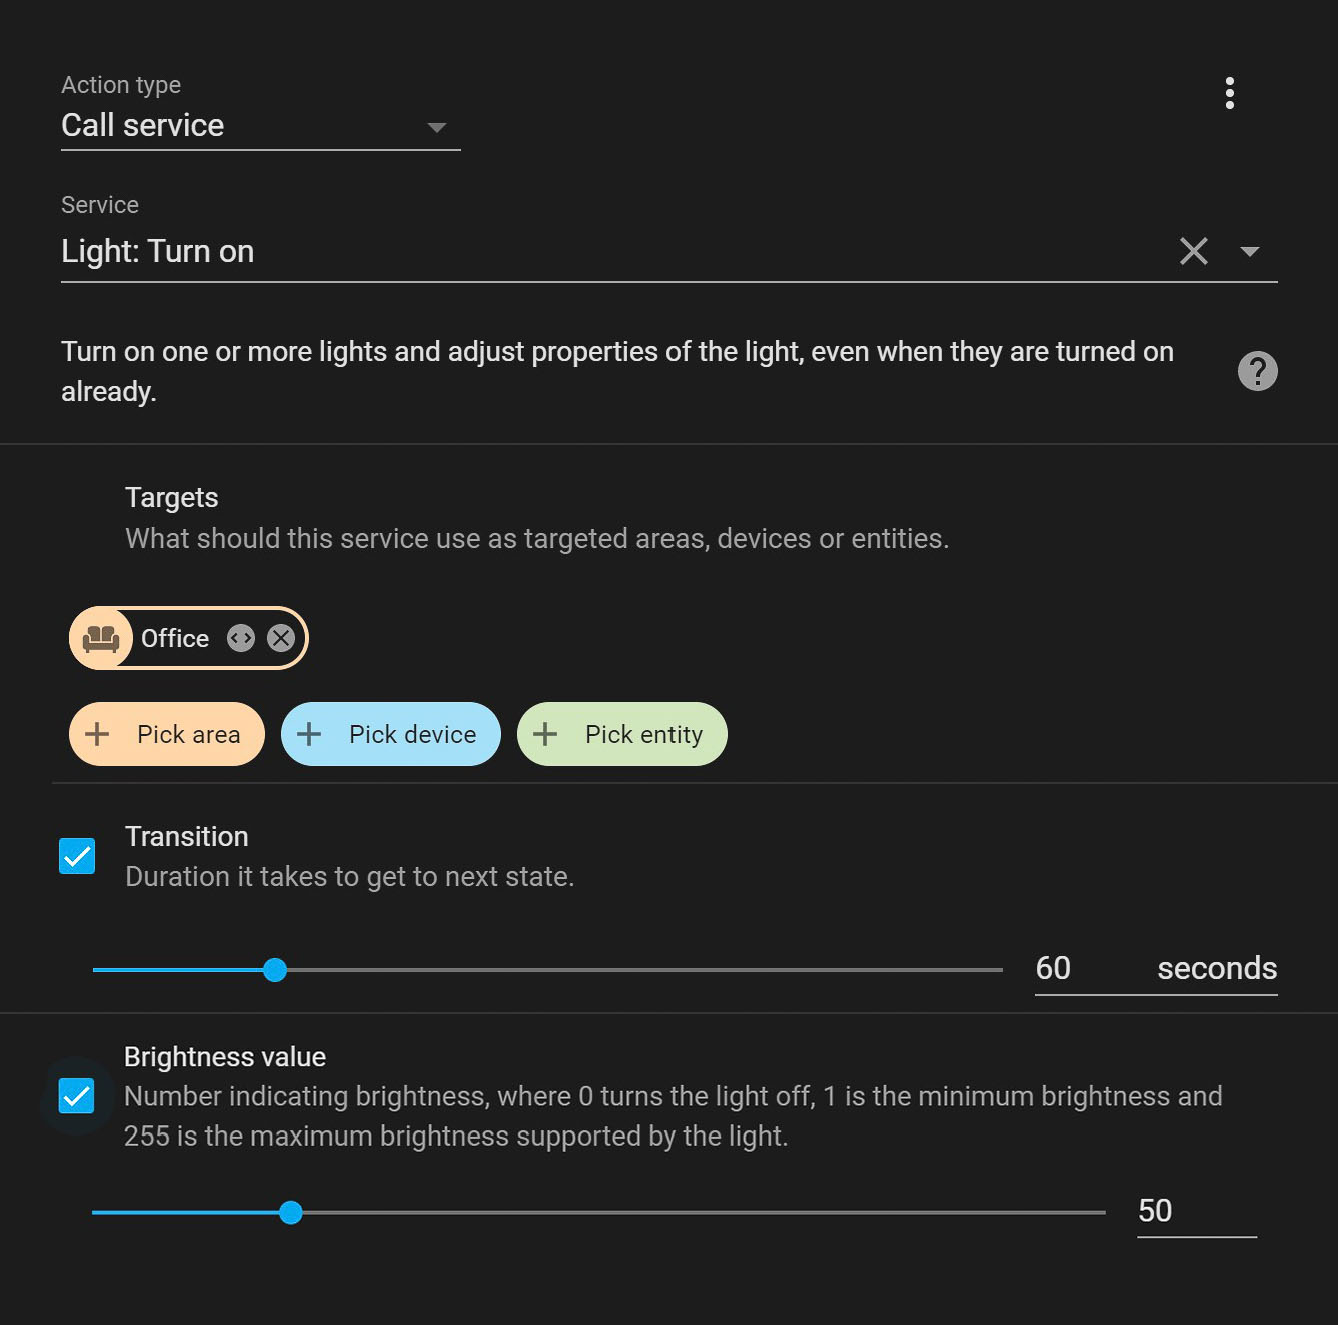1338x1325 pixels.
Task: Click the plus icon on Pick area
Action: point(96,734)
